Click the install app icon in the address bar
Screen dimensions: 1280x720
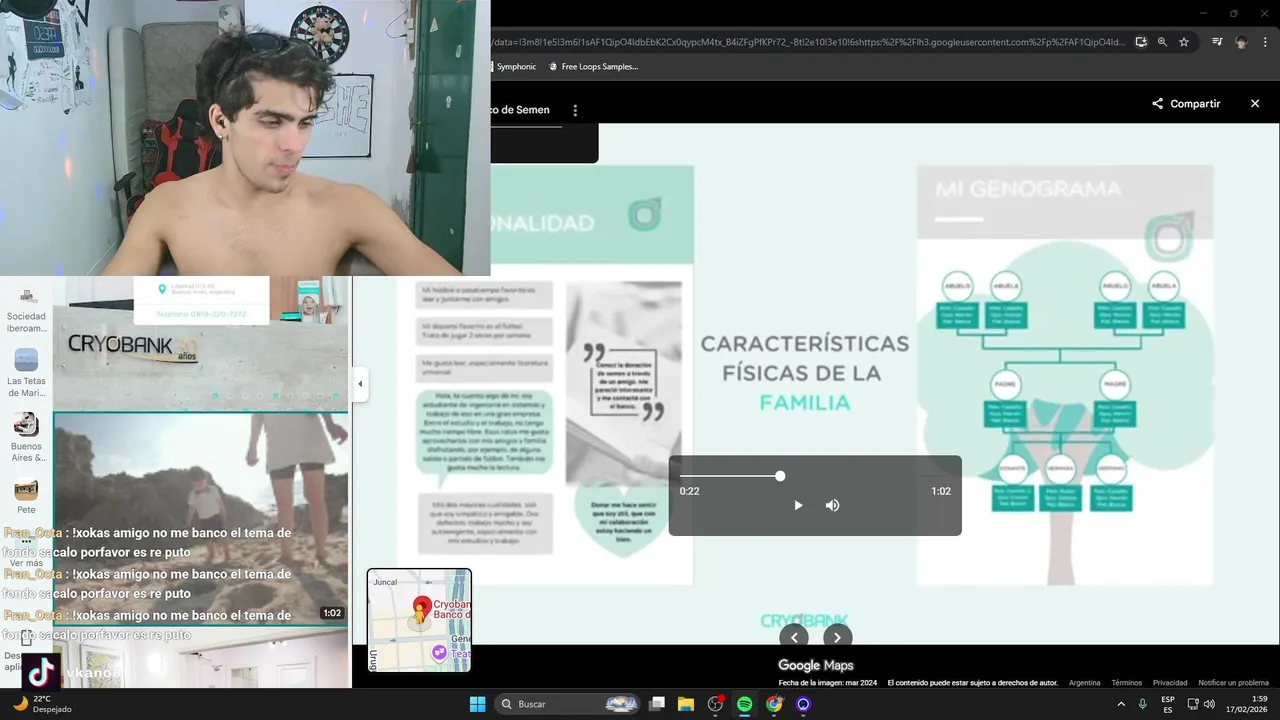point(1141,42)
